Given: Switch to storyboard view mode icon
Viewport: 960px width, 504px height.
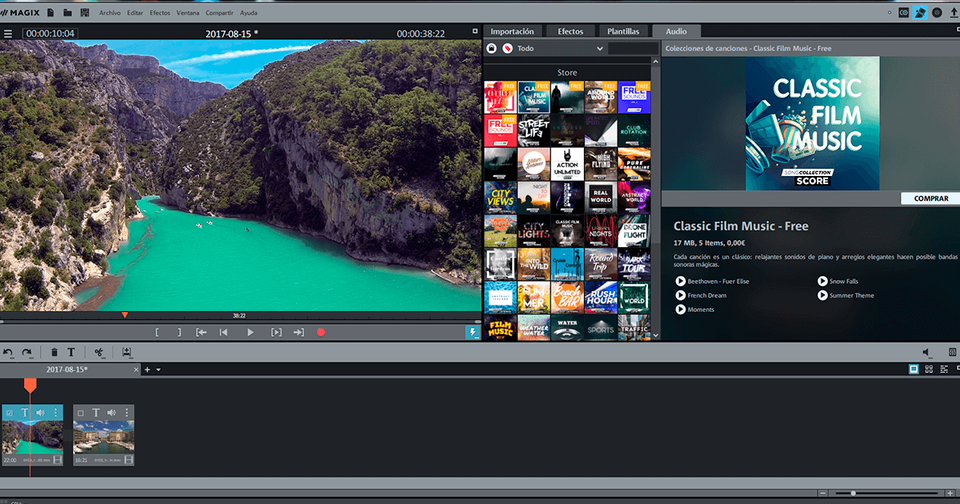Looking at the screenshot, I should coord(913,369).
